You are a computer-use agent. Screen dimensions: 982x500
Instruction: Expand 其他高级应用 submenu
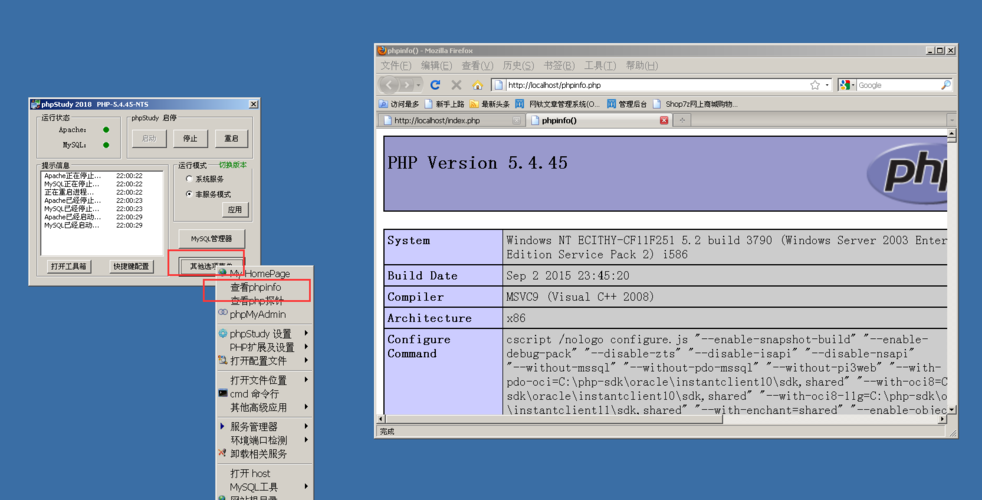point(264,407)
